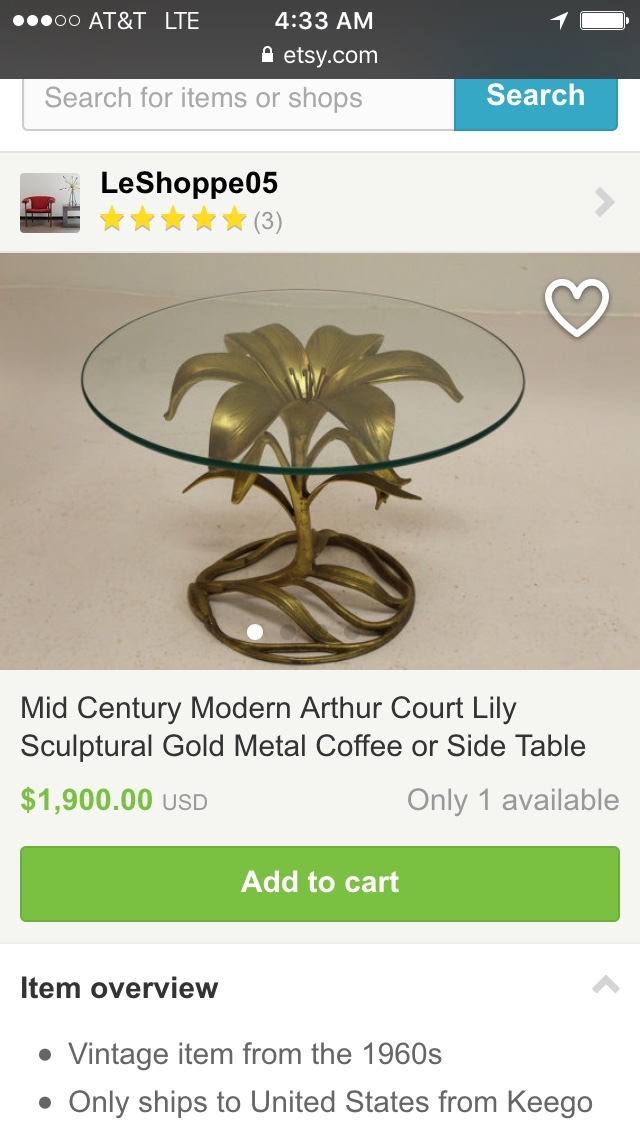This screenshot has height=1136, width=640.
Task: Tap the cellular signal strength dots
Action: [x=46, y=20]
